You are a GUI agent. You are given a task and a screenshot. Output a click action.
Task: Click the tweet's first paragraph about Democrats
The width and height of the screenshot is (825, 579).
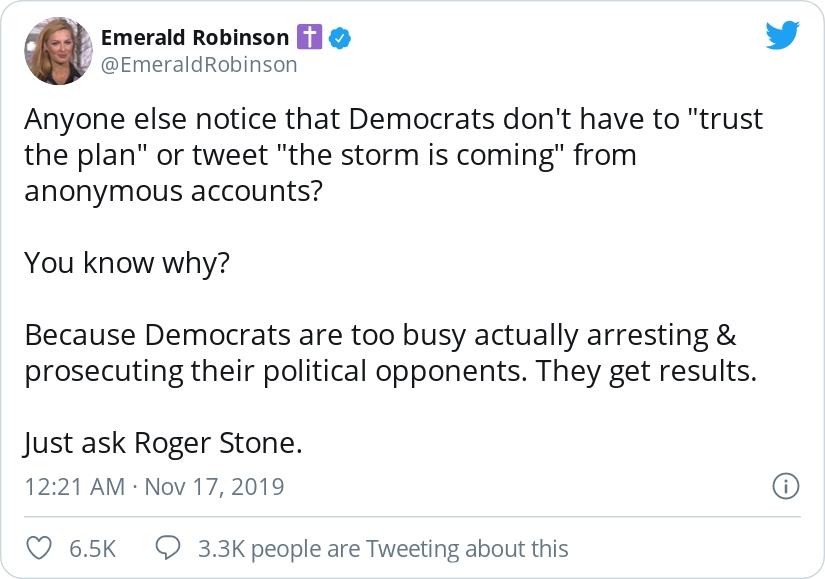[394, 155]
